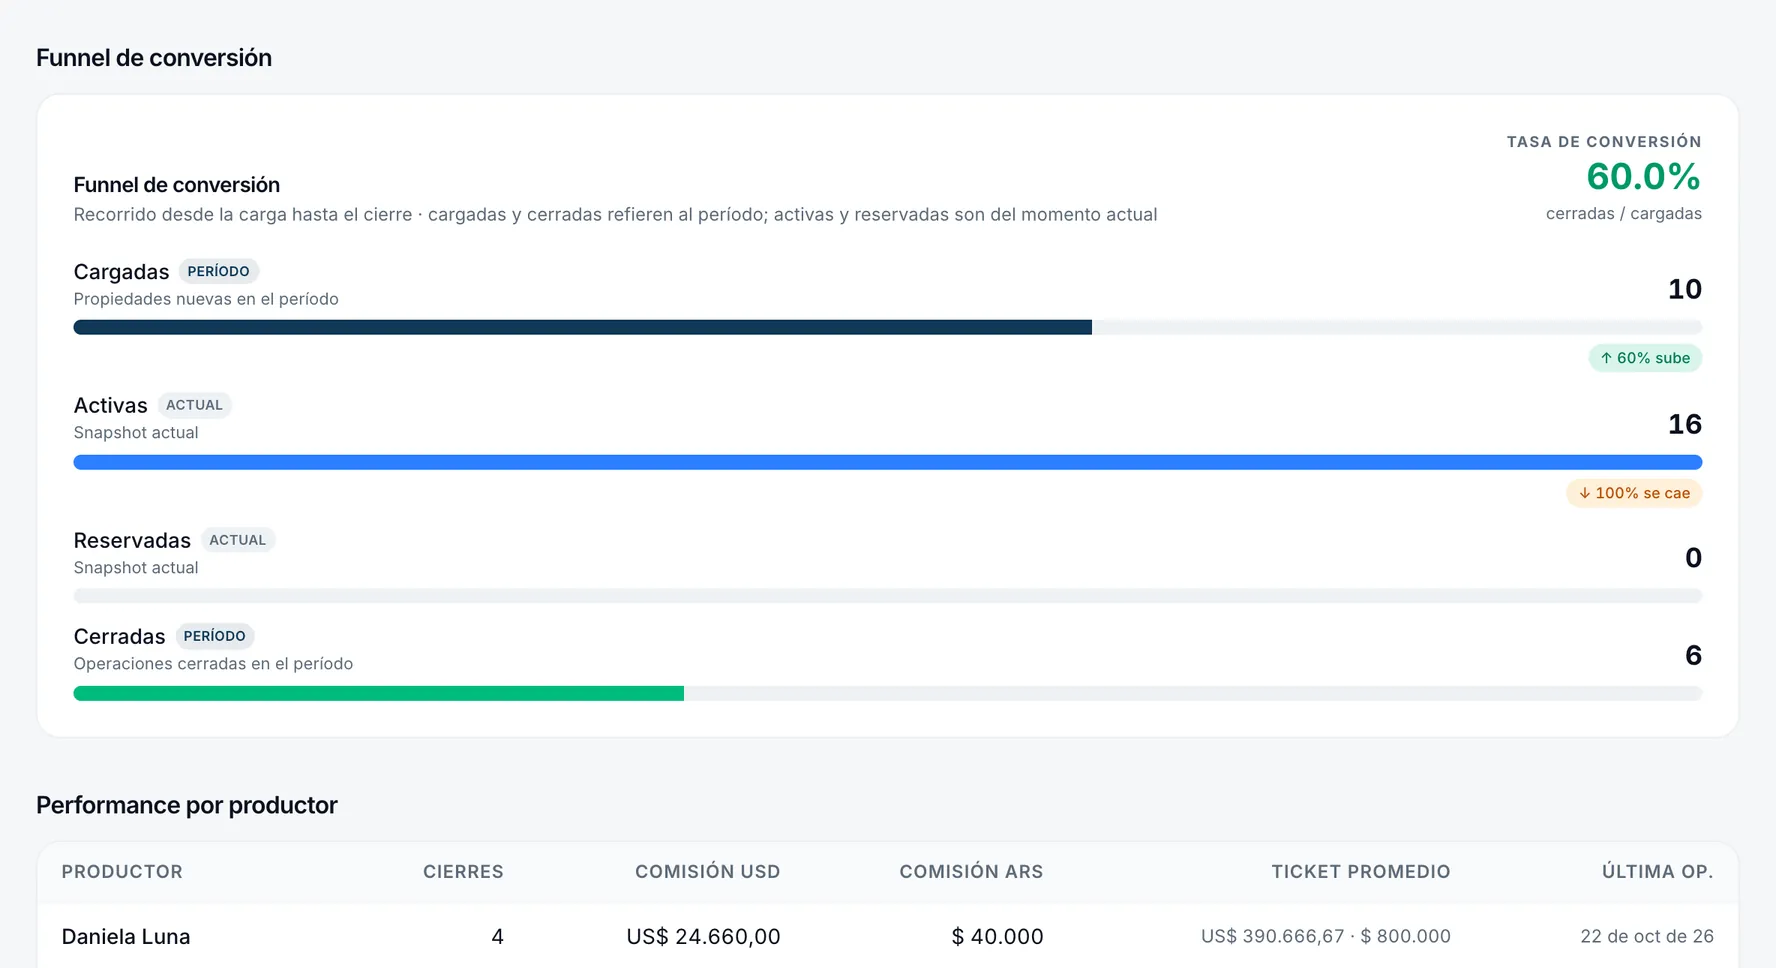
Task: Click the PERÍODO badge next to Cargadas
Action: 219,271
